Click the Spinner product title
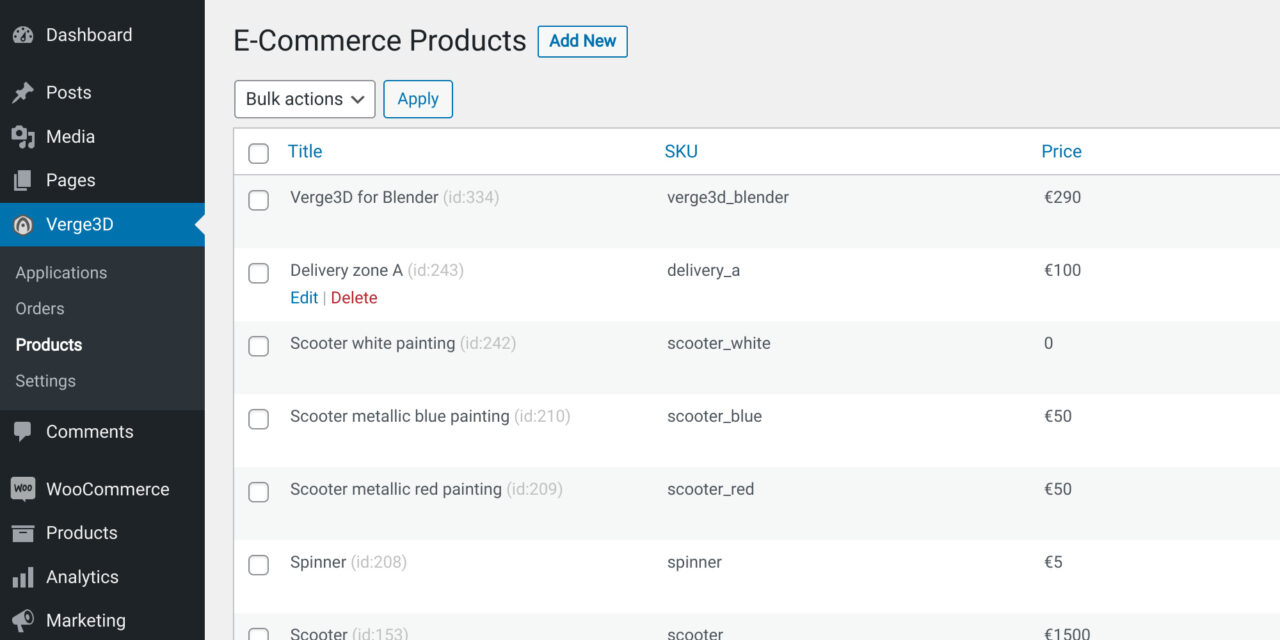 click(318, 563)
